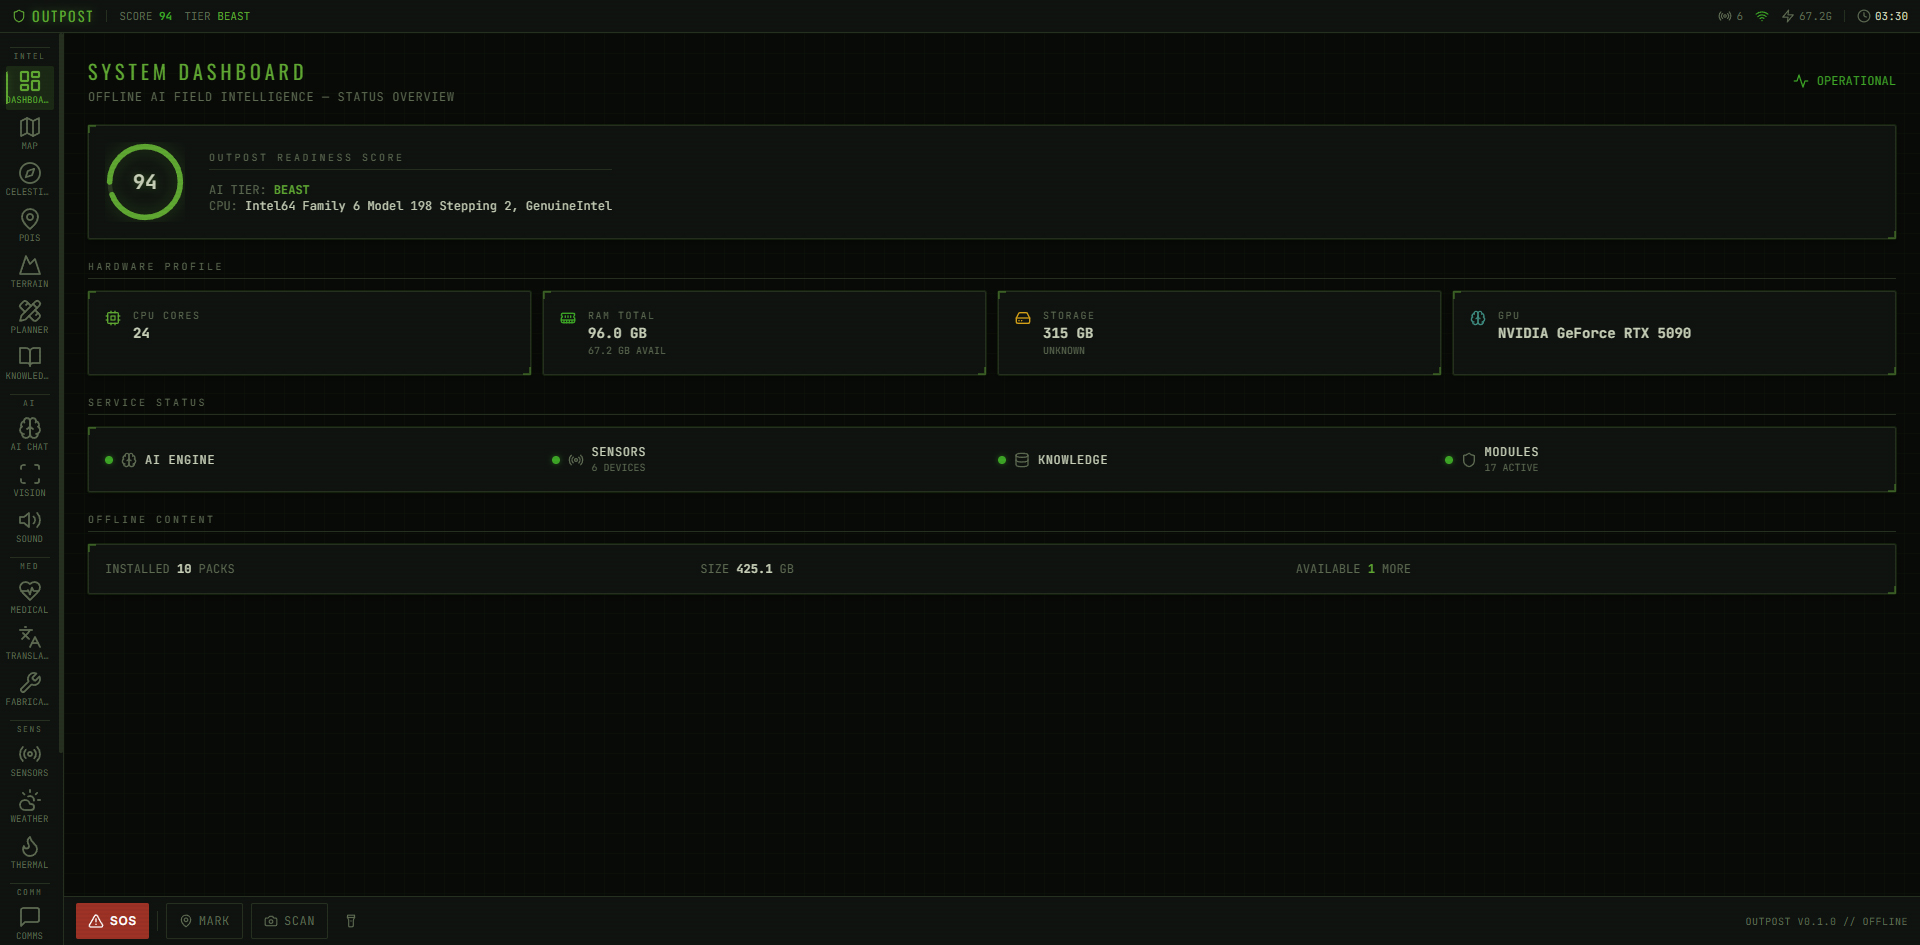
Task: Click the green Wi-Fi status icon
Action: tap(1762, 16)
